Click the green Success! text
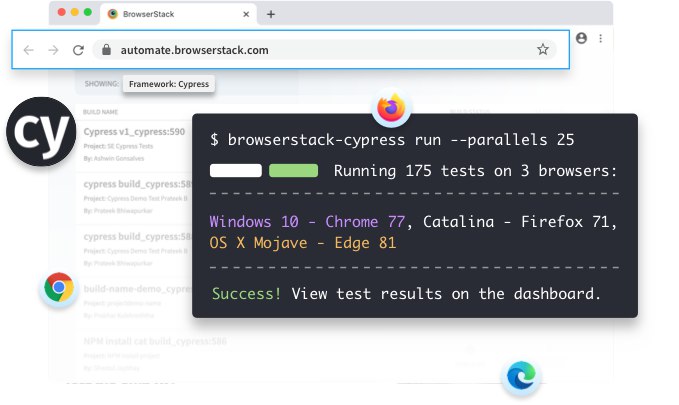679x405 pixels. pos(246,294)
